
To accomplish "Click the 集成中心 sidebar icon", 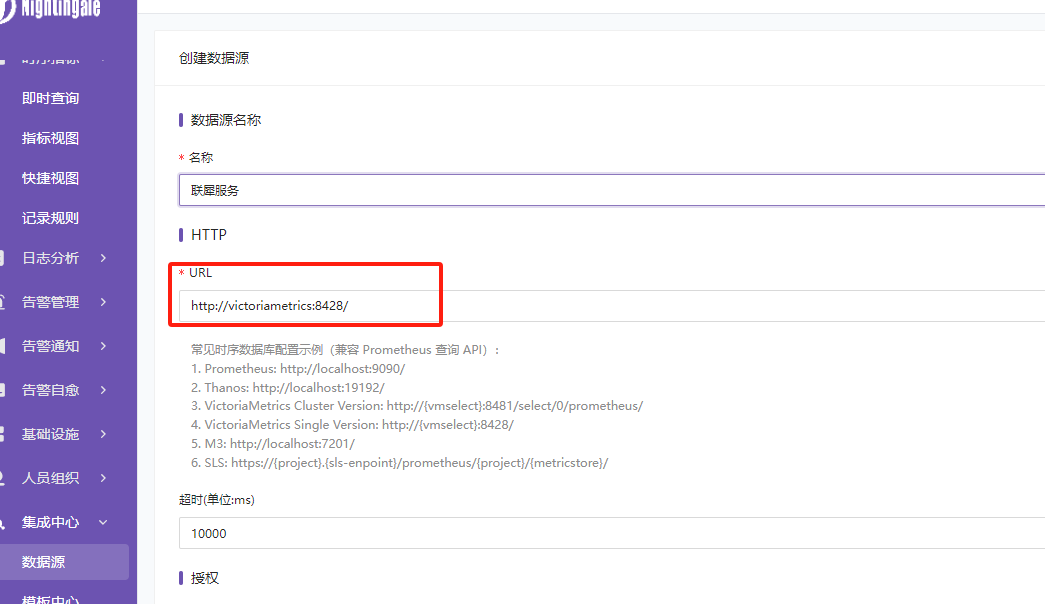I will click(4, 522).
